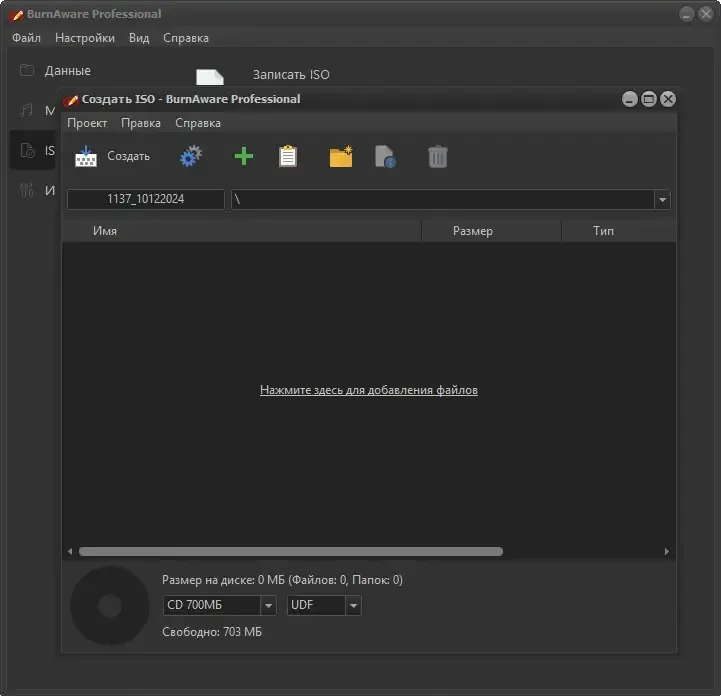
Task: Add files with the green plus icon
Action: click(x=244, y=156)
